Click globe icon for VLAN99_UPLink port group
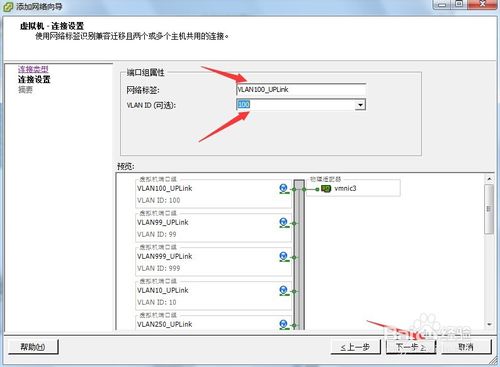Screen dimensions: 500x367 tap(283, 222)
